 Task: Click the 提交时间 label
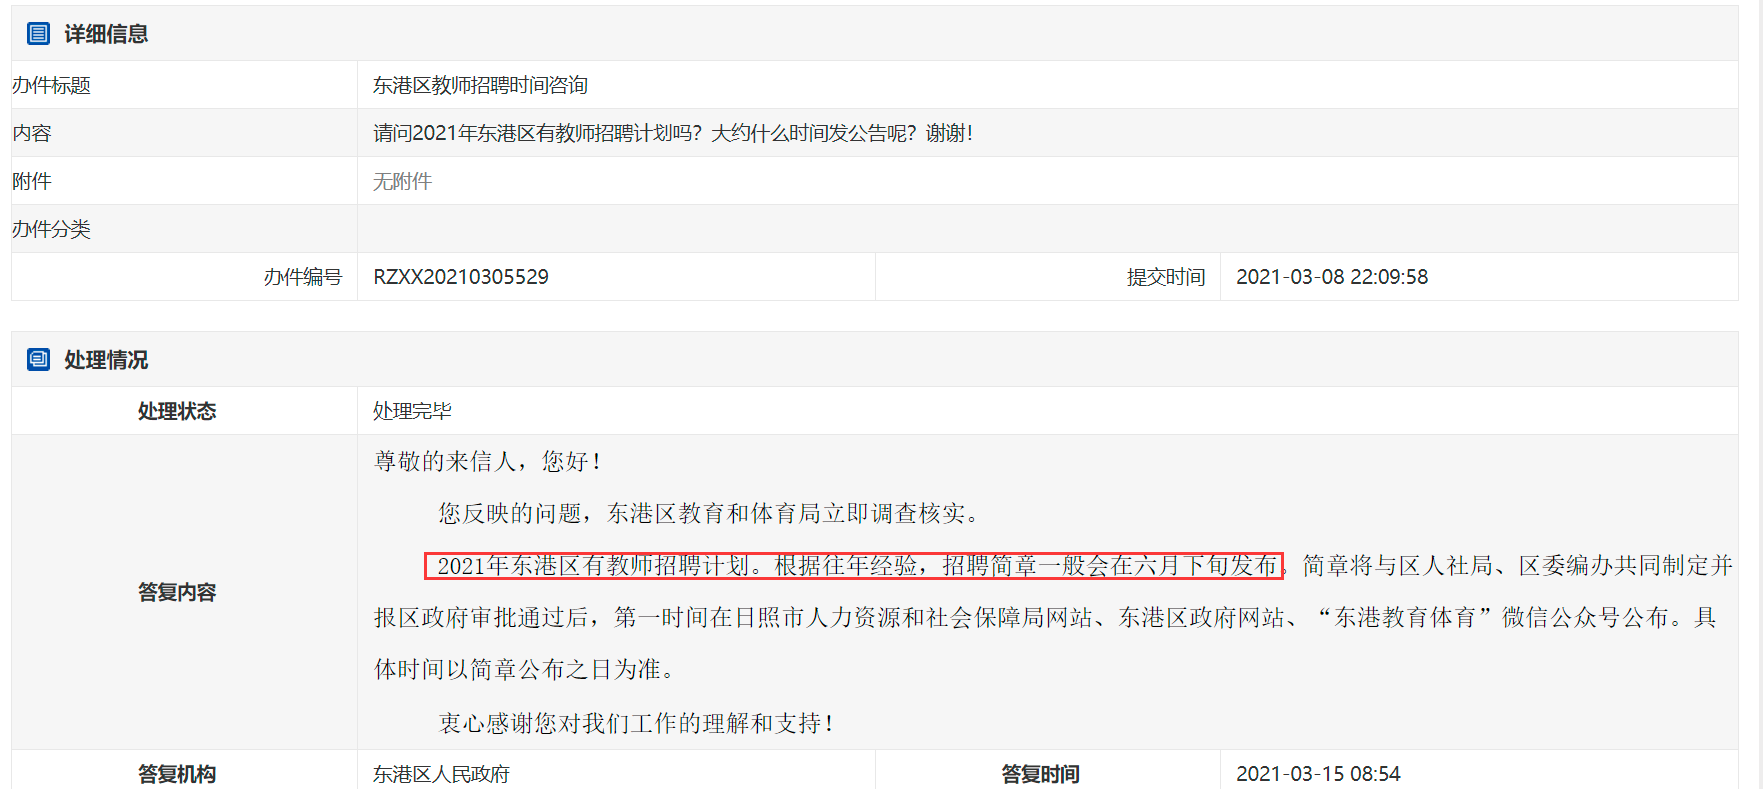1166,277
